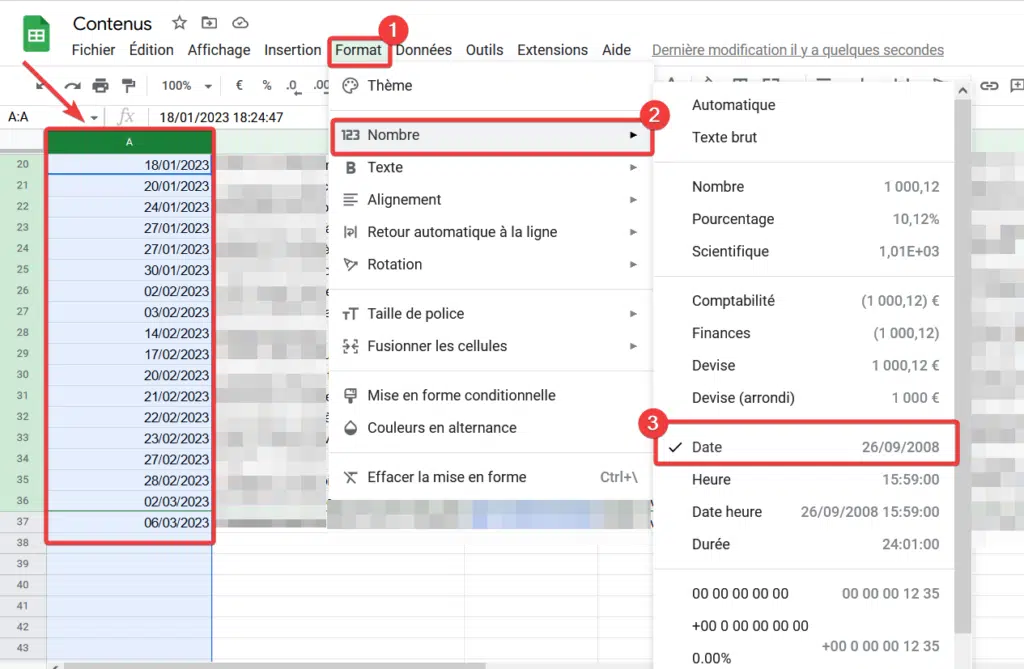Open the cloud save status icon
The image size is (1024, 669).
point(239,23)
